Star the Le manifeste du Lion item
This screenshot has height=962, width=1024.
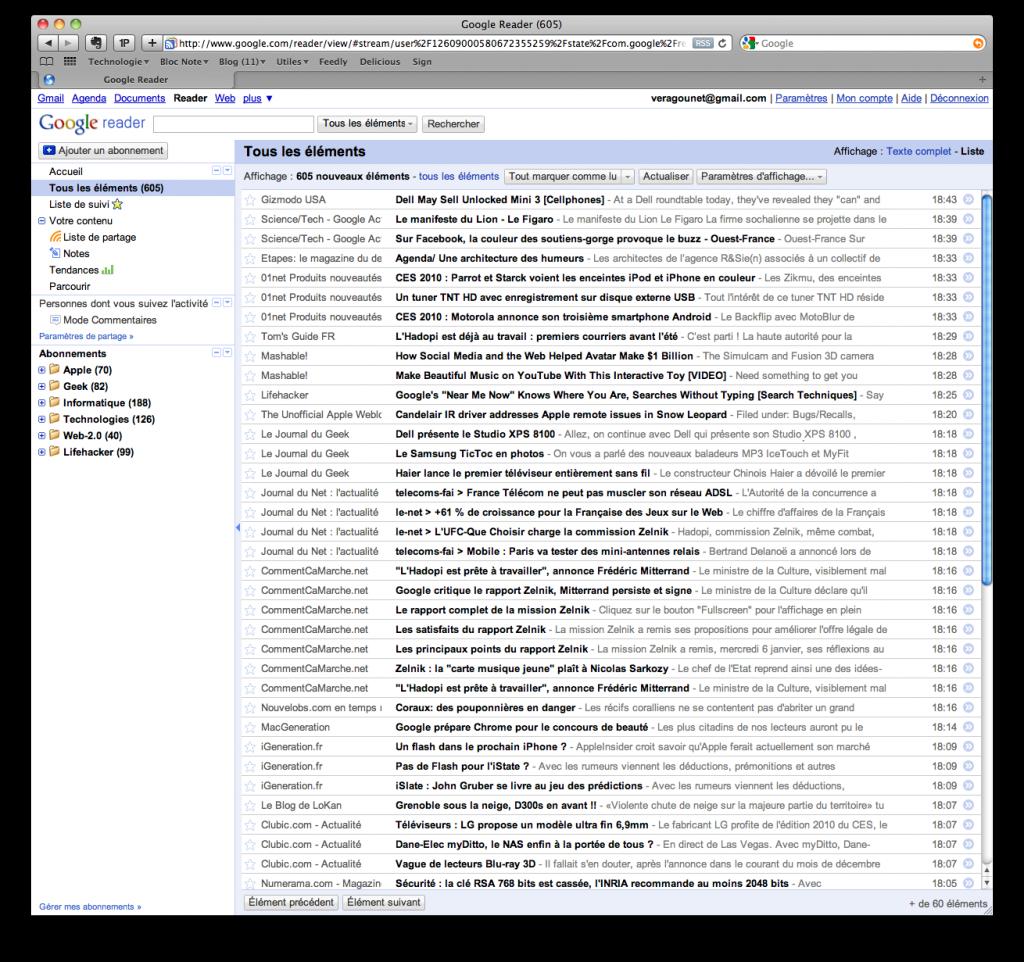coord(250,219)
